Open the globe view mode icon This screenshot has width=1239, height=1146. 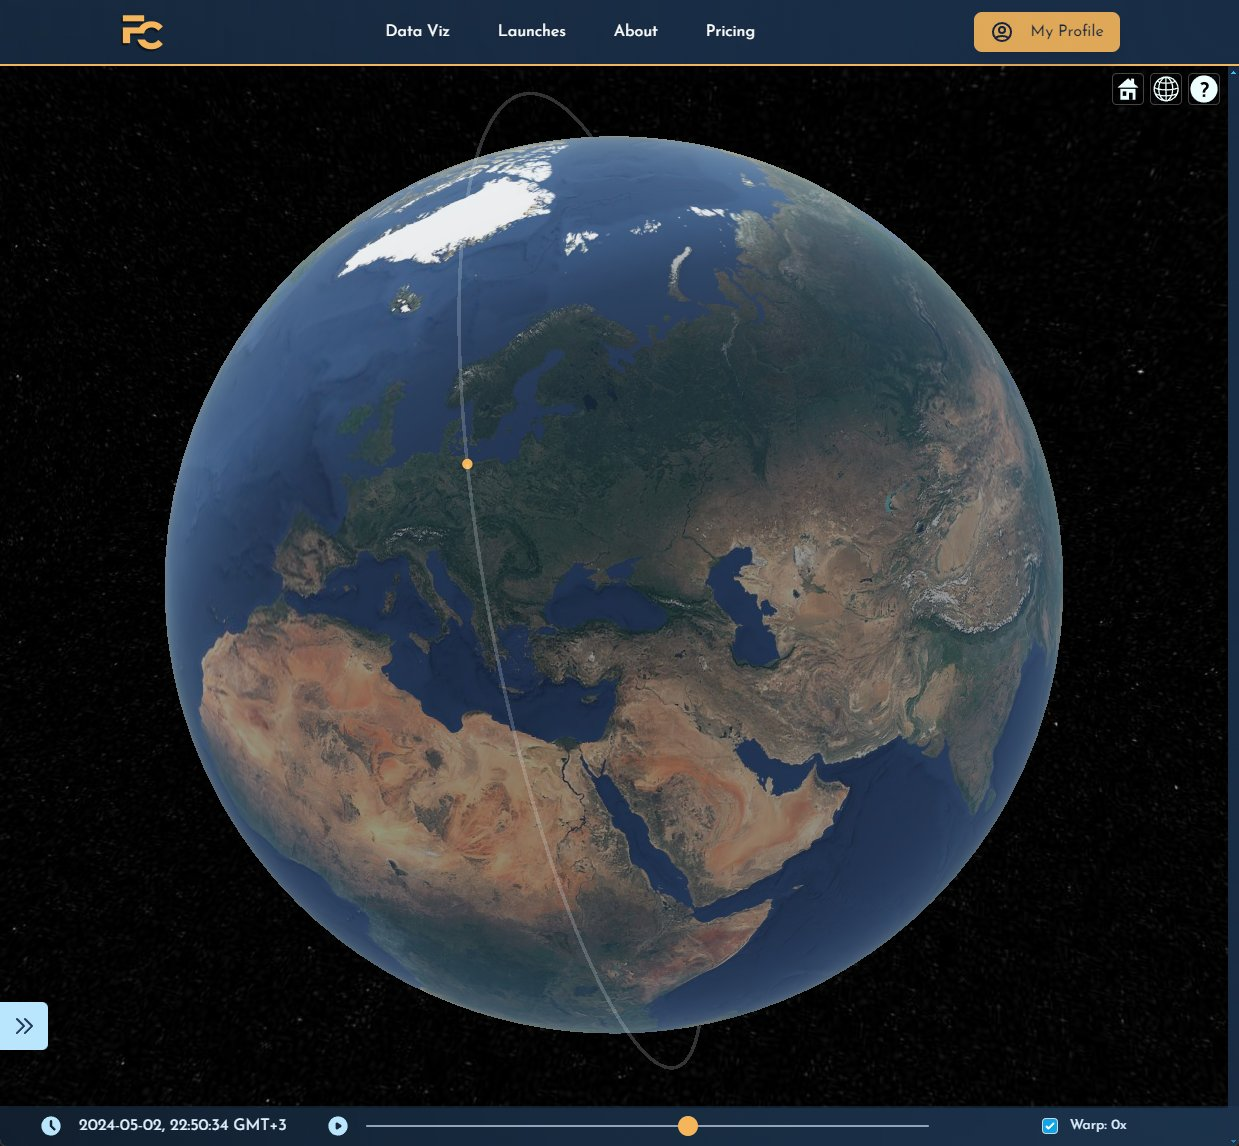(1166, 89)
